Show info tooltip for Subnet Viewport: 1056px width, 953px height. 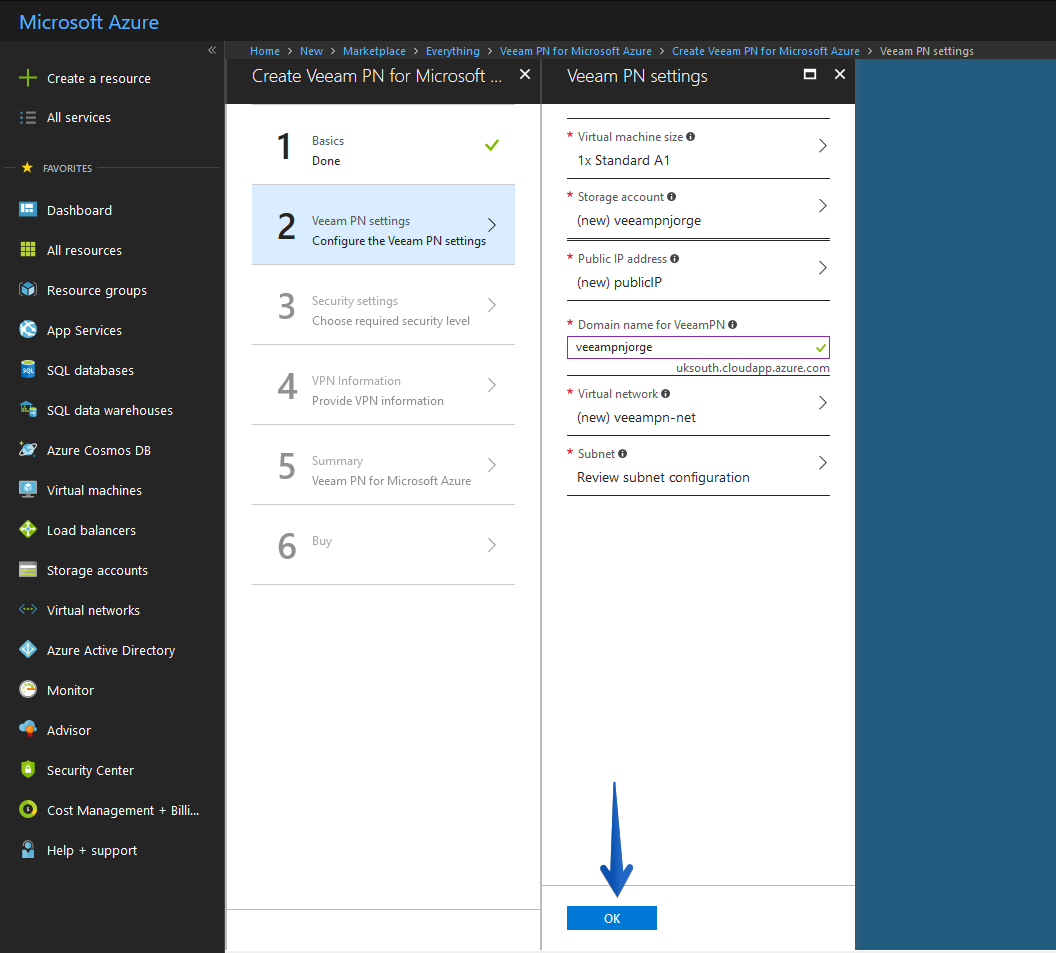pos(622,453)
